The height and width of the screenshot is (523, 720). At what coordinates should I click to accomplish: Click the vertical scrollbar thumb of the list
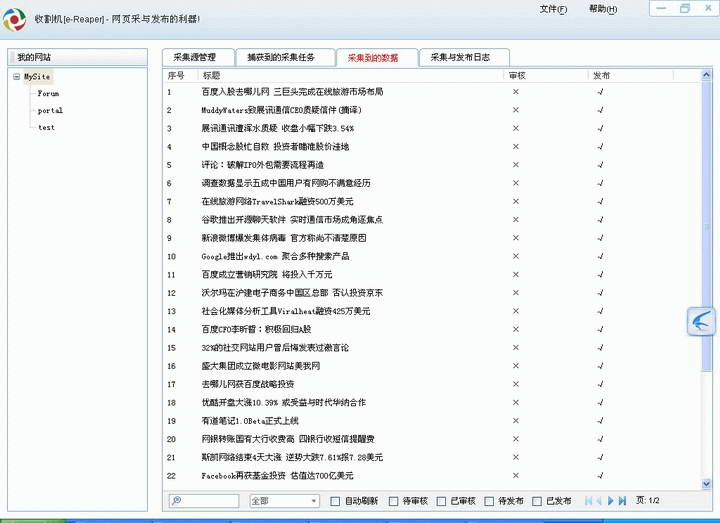(706, 225)
